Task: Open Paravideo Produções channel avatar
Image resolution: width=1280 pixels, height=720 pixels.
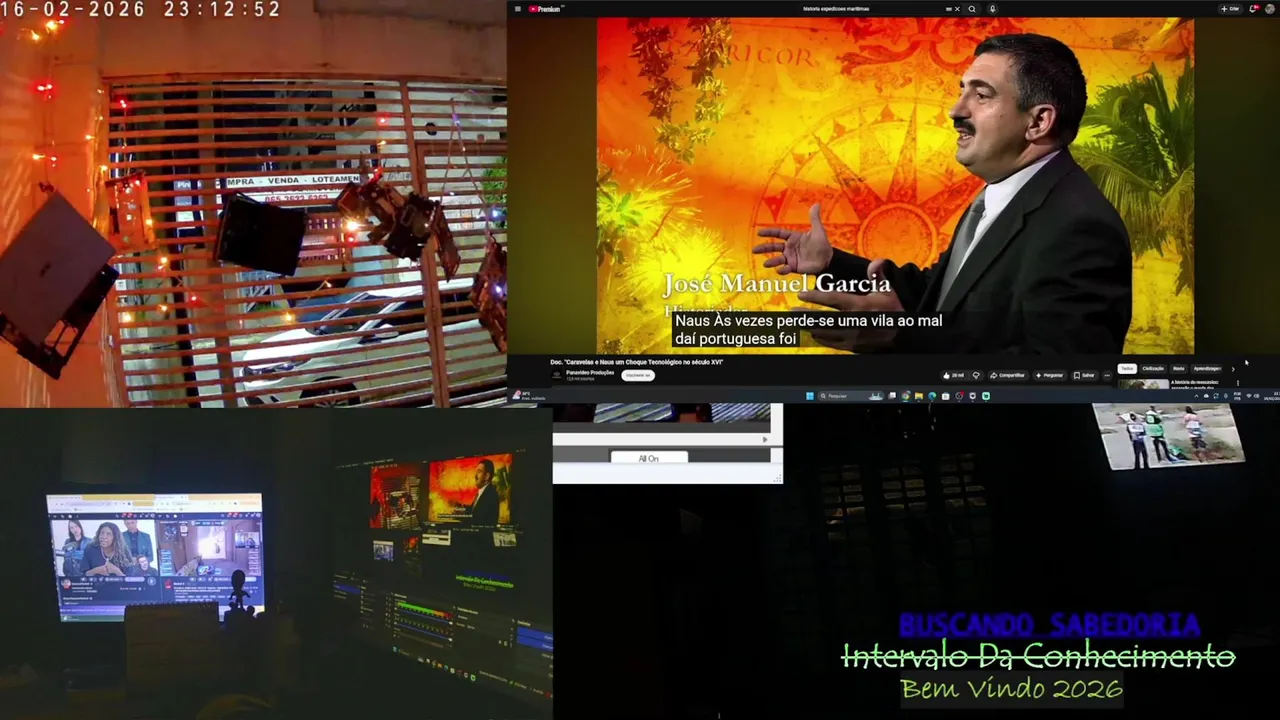Action: click(x=557, y=375)
